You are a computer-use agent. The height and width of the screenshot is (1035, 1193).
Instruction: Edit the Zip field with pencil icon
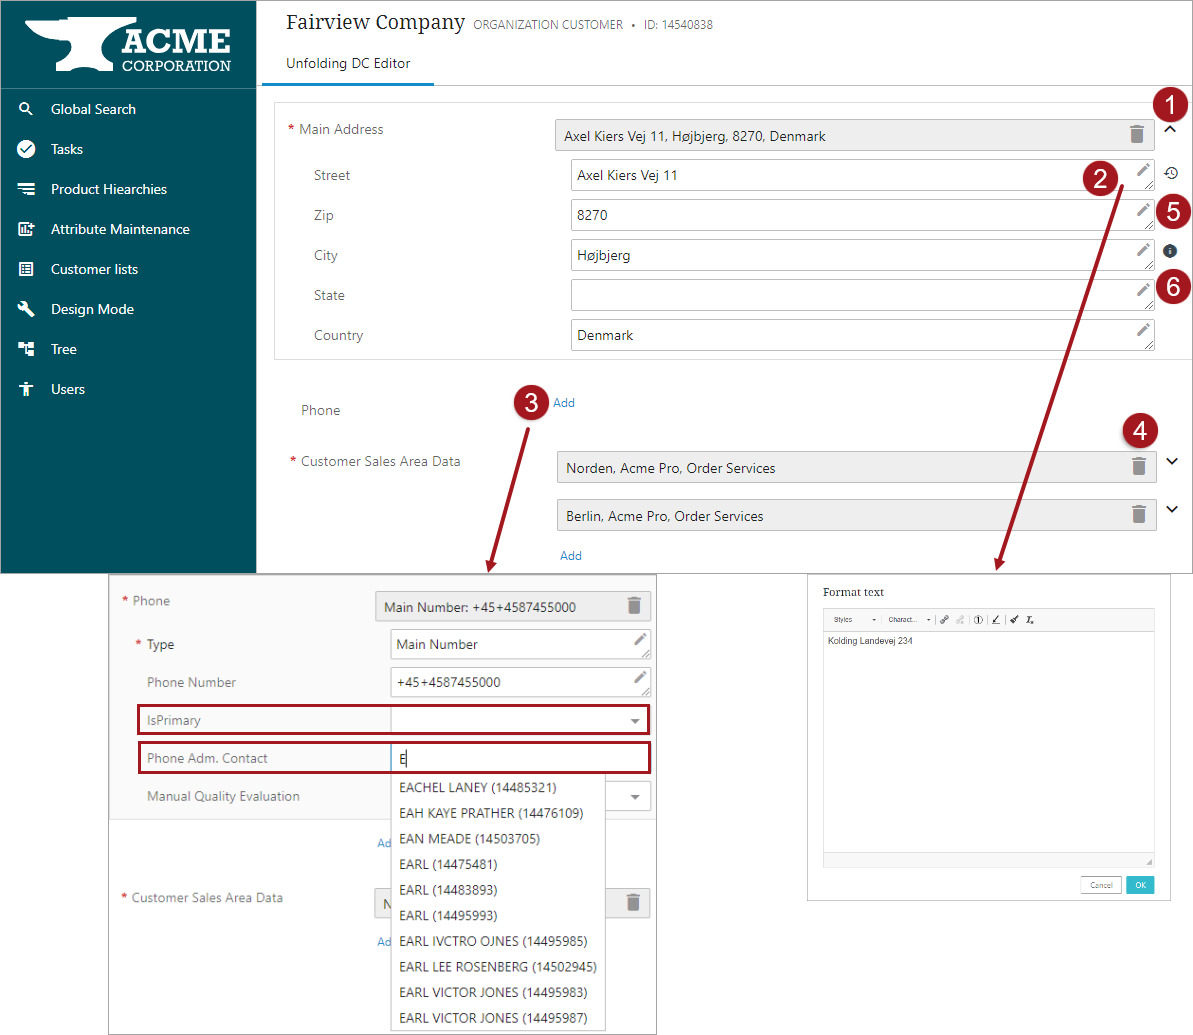pos(1143,210)
